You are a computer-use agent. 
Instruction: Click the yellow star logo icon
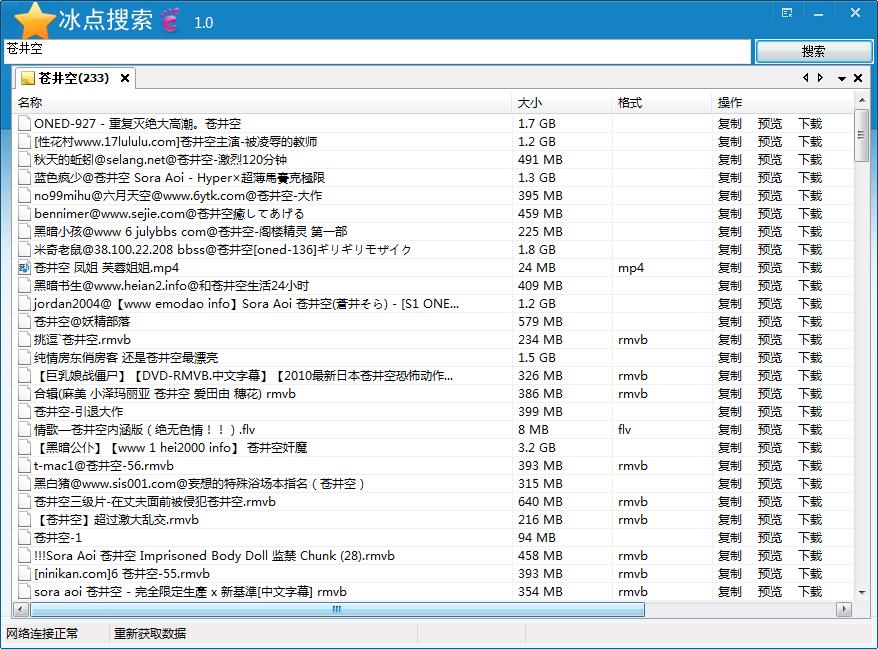point(35,20)
